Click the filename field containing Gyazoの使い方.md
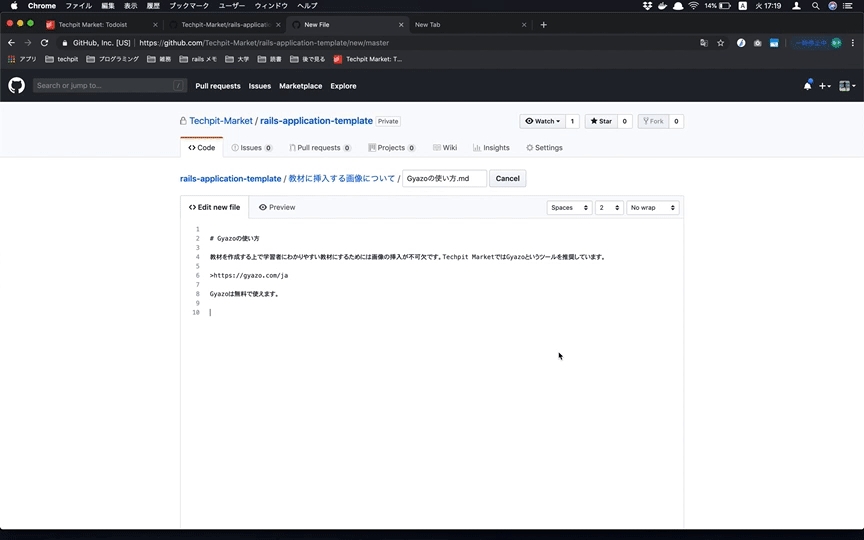 pos(443,178)
